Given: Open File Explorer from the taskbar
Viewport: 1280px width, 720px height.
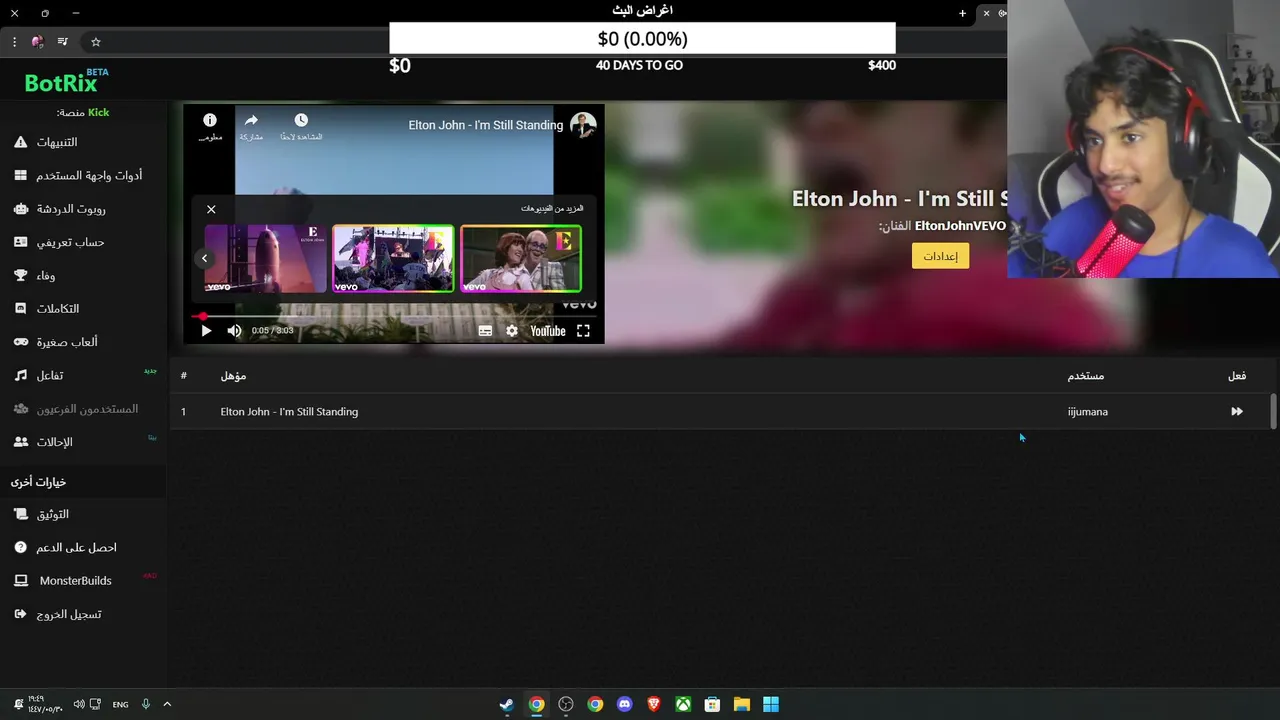Looking at the screenshot, I should point(742,704).
